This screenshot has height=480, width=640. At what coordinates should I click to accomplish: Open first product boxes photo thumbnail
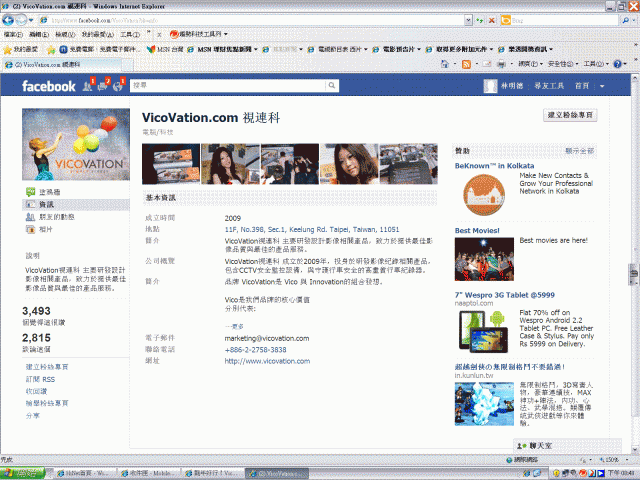click(171, 164)
